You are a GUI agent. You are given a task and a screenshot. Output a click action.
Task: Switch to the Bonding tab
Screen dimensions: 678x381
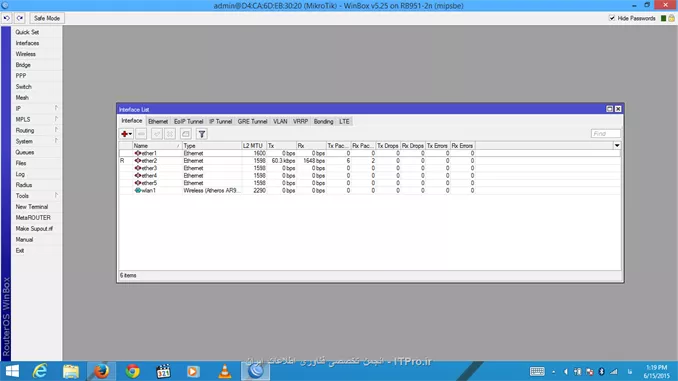(323, 122)
